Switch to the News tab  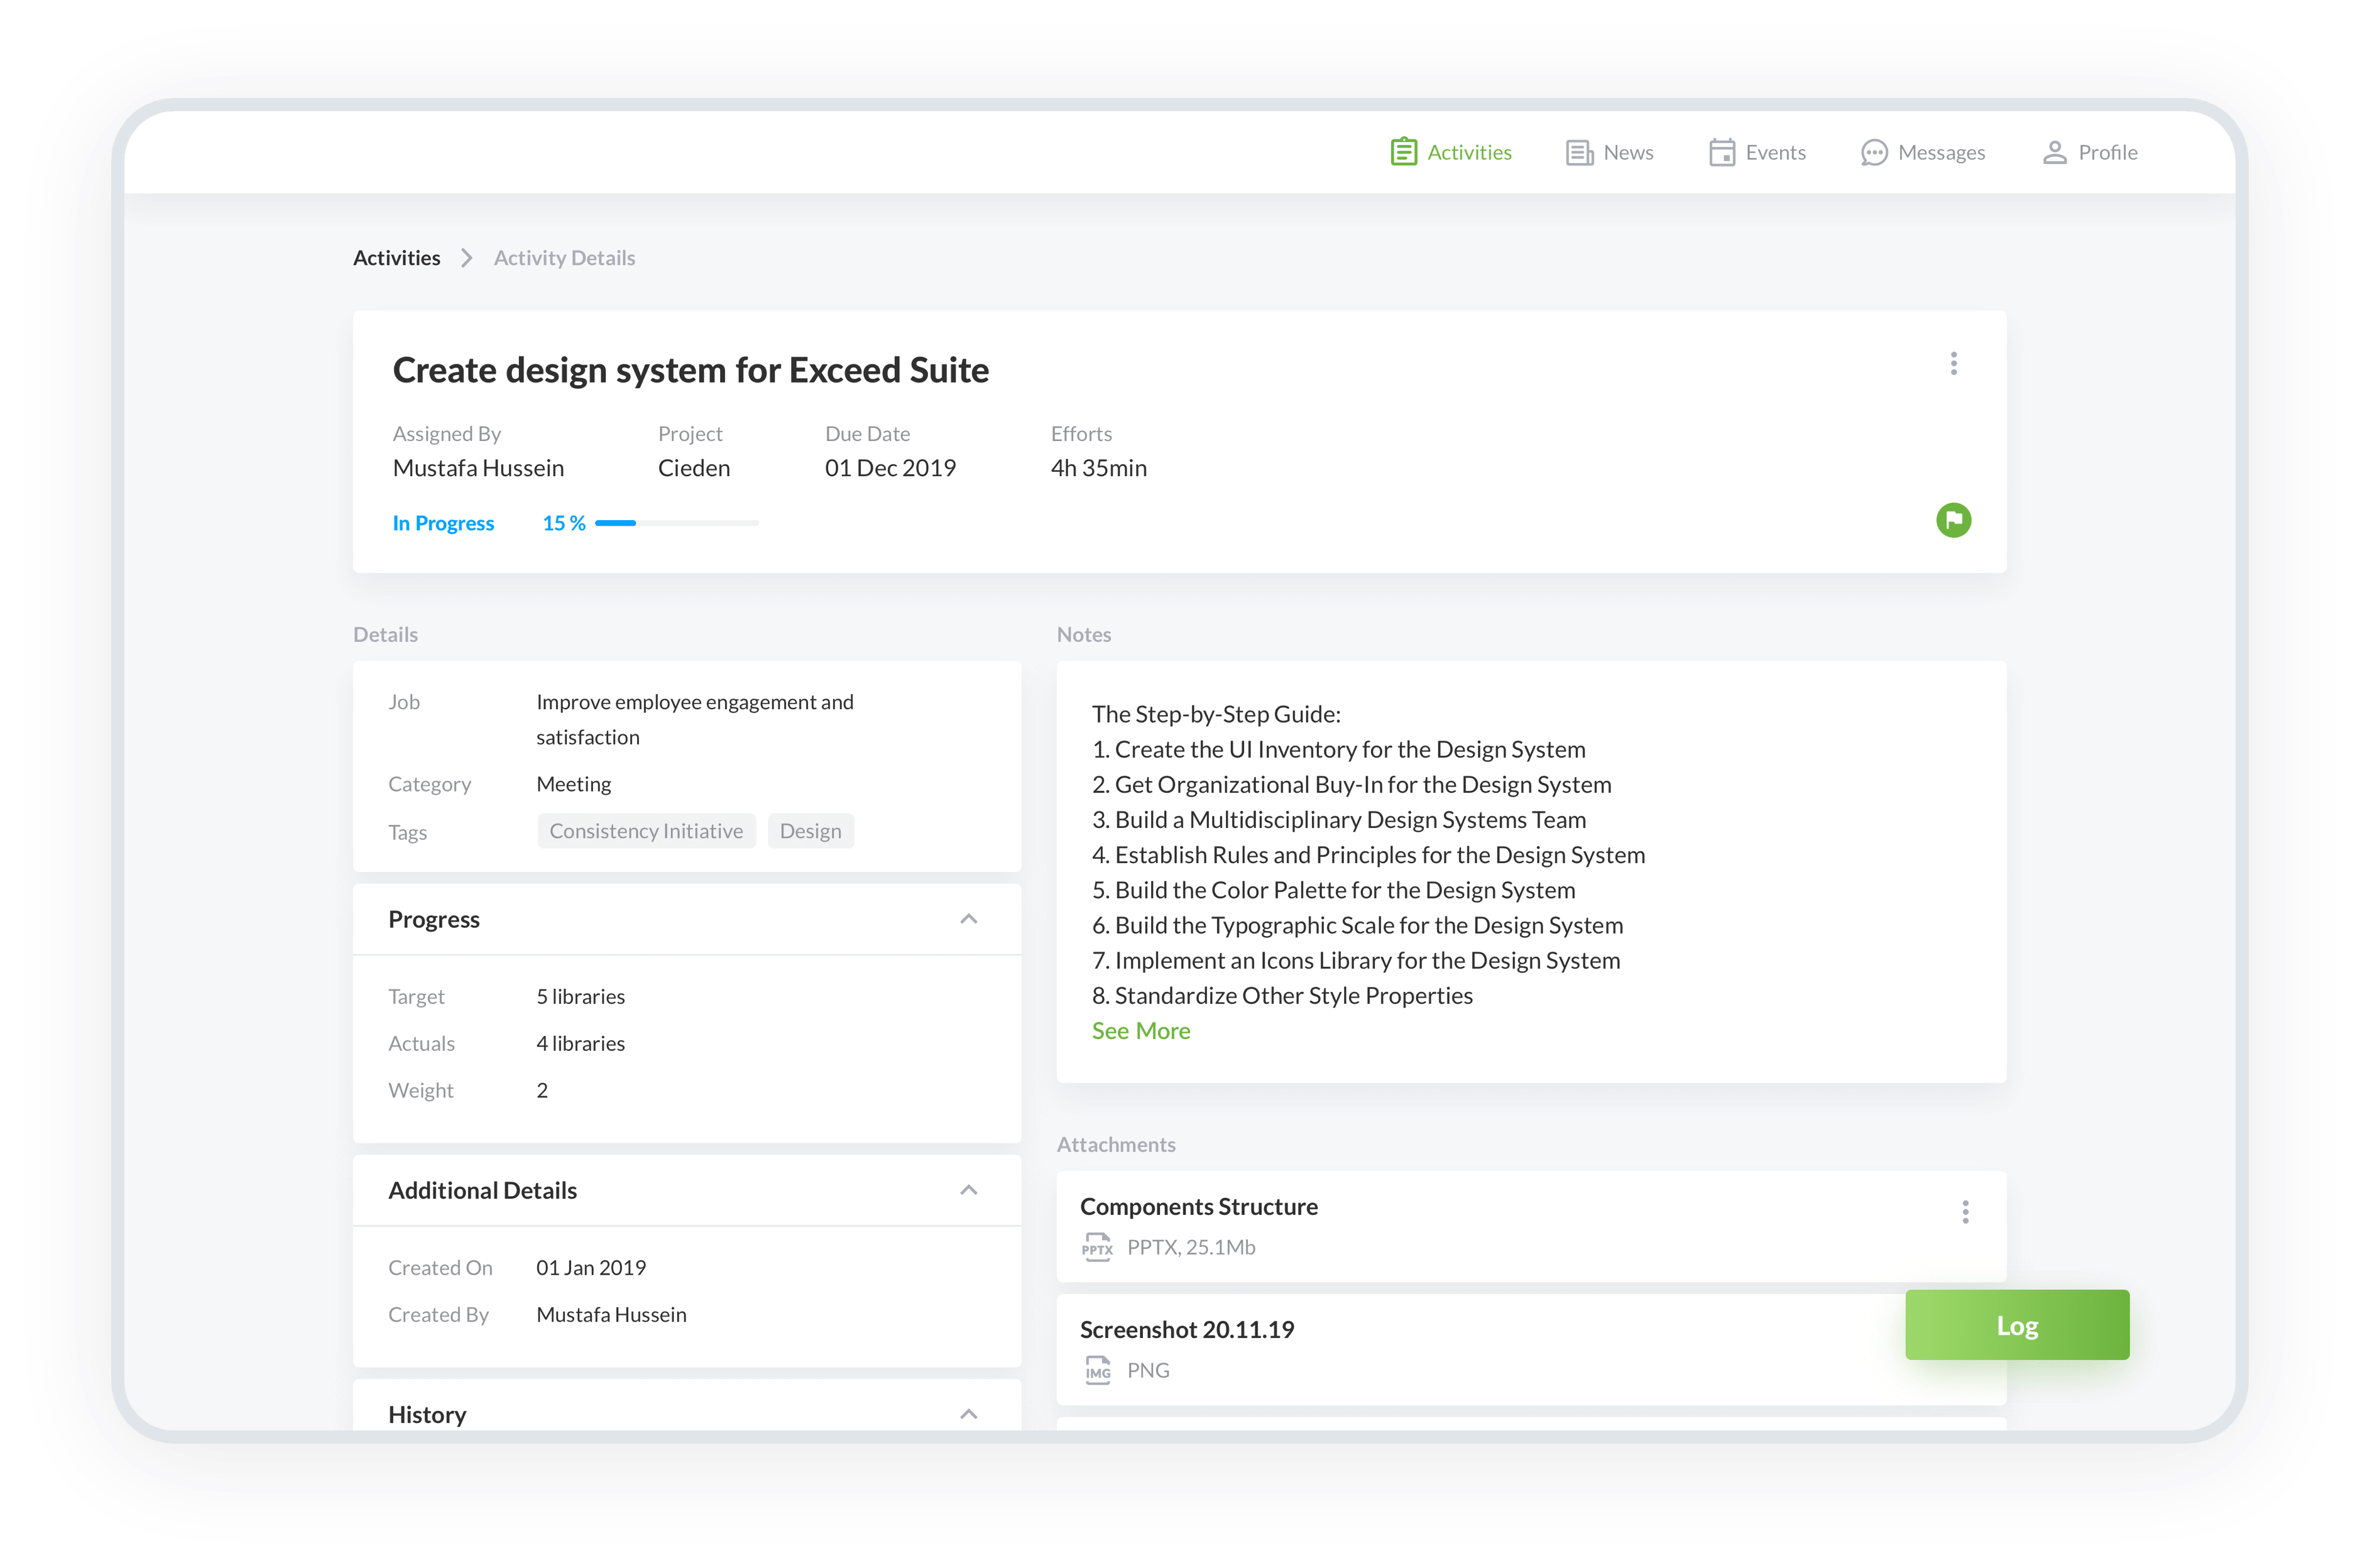[x=1609, y=152]
